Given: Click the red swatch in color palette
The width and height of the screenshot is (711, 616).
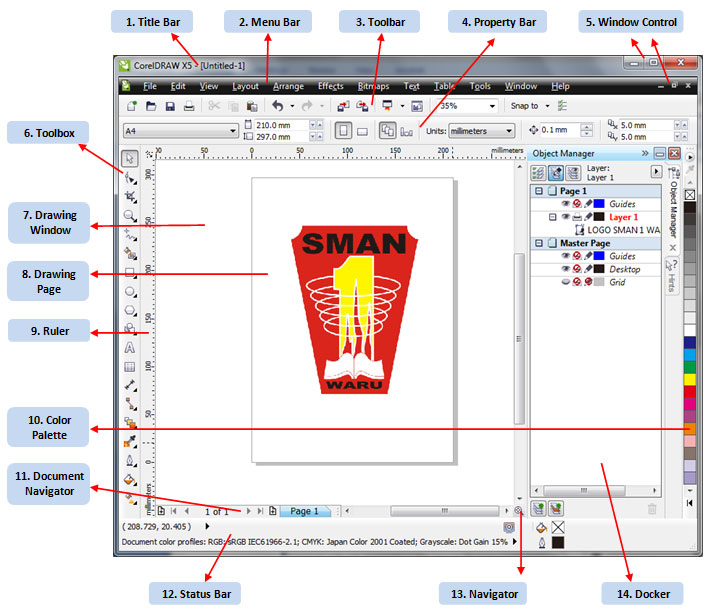Looking at the screenshot, I should [x=690, y=392].
